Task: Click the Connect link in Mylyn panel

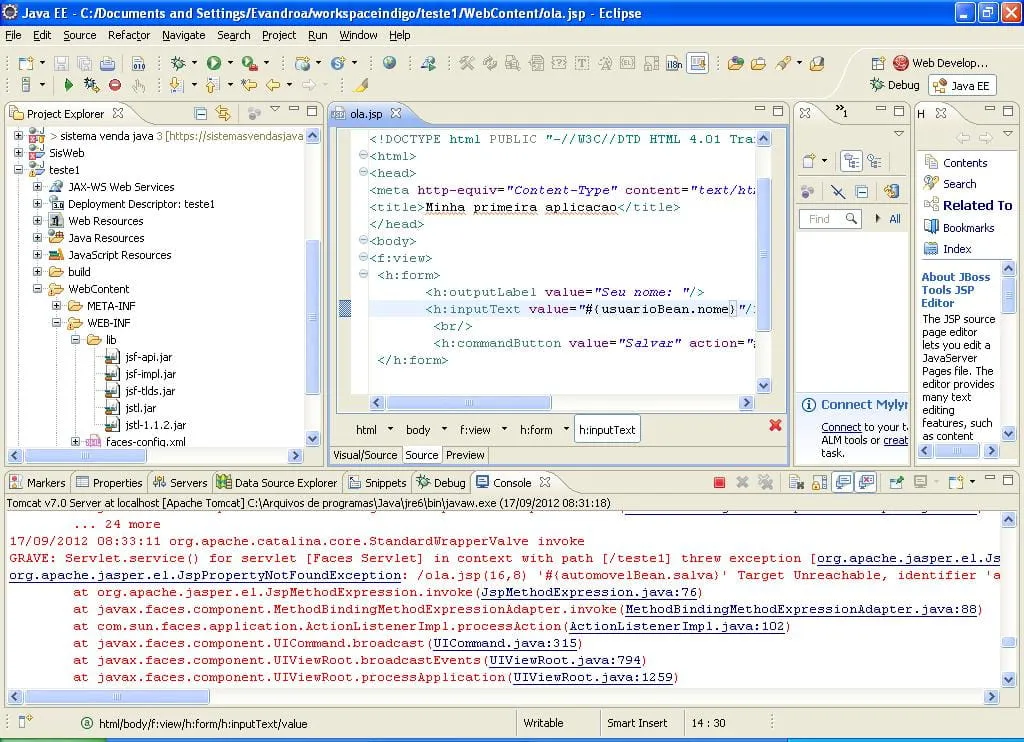Action: 841,427
